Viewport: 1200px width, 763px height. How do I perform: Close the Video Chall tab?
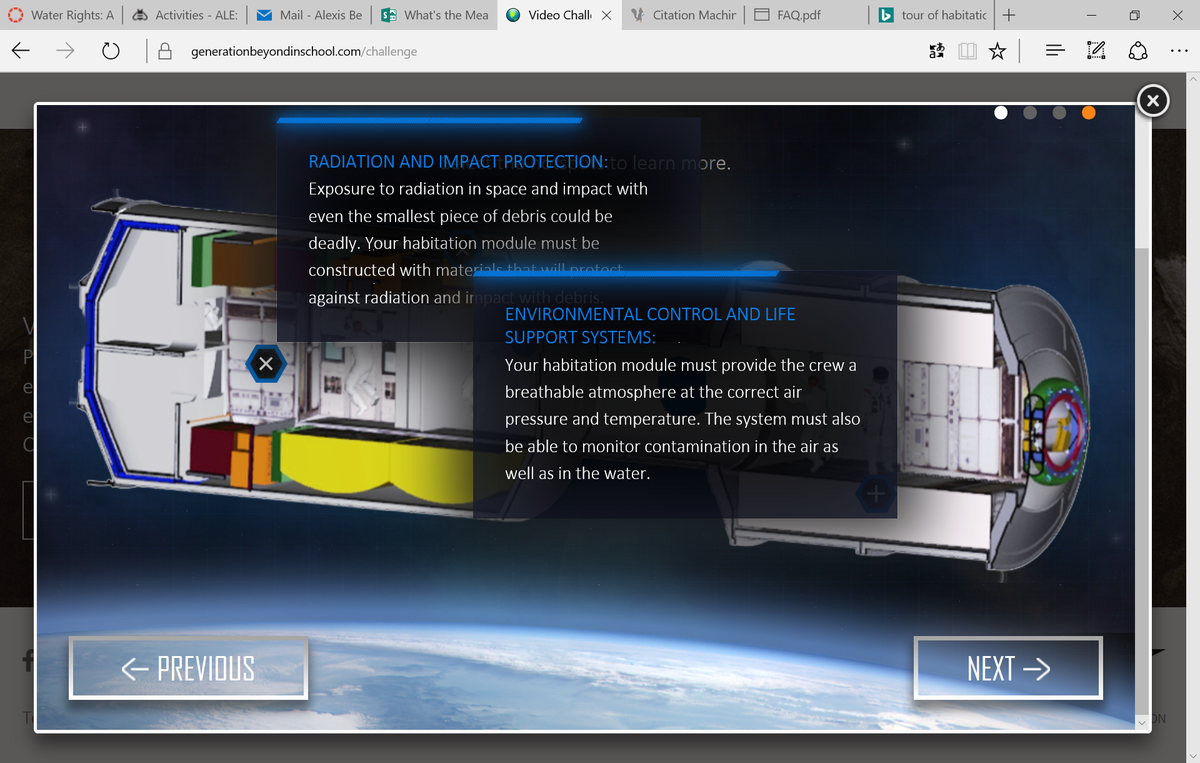606,15
